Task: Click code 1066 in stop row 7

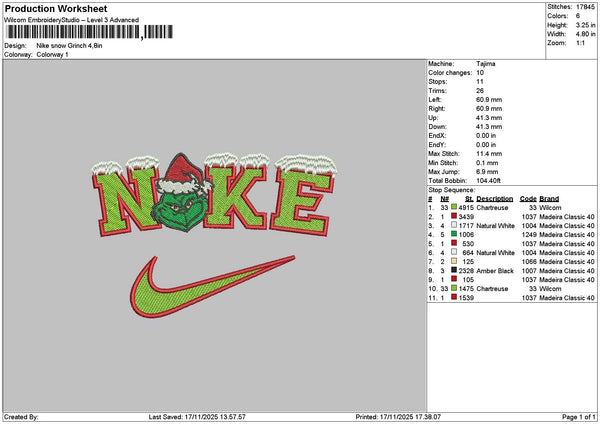Action: click(529, 262)
